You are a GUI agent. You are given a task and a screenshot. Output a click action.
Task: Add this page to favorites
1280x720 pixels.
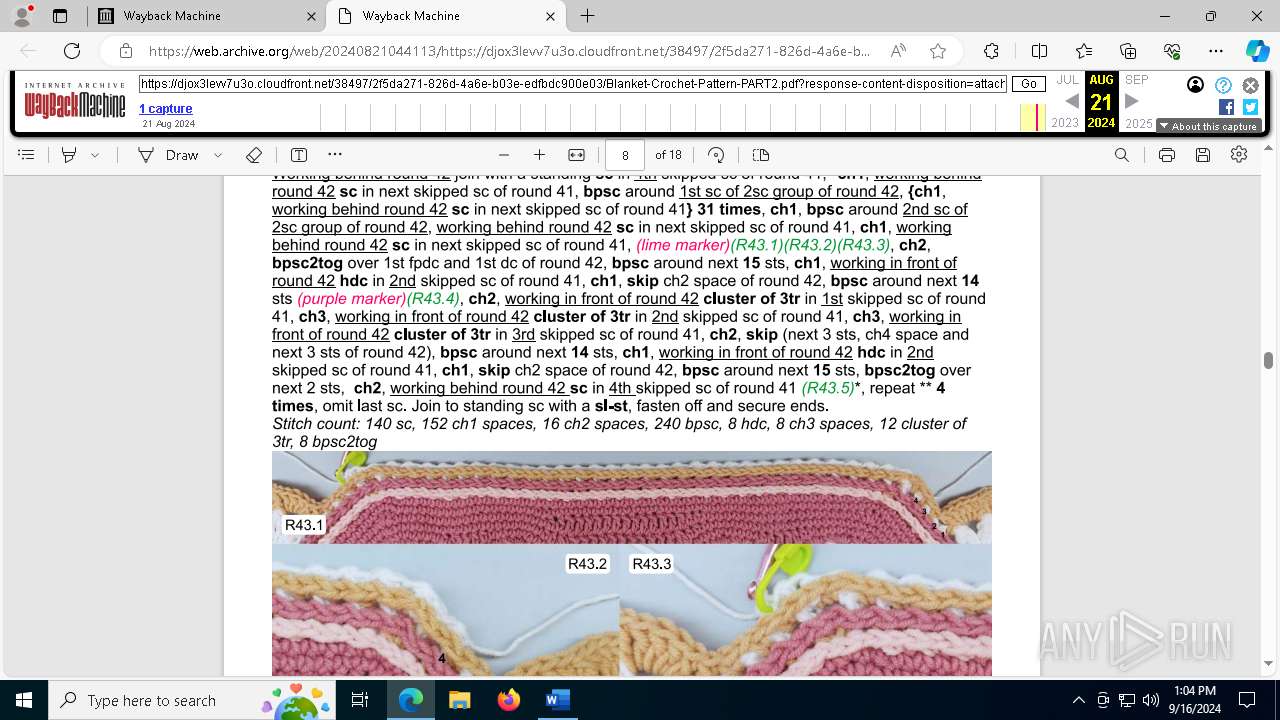[938, 51]
